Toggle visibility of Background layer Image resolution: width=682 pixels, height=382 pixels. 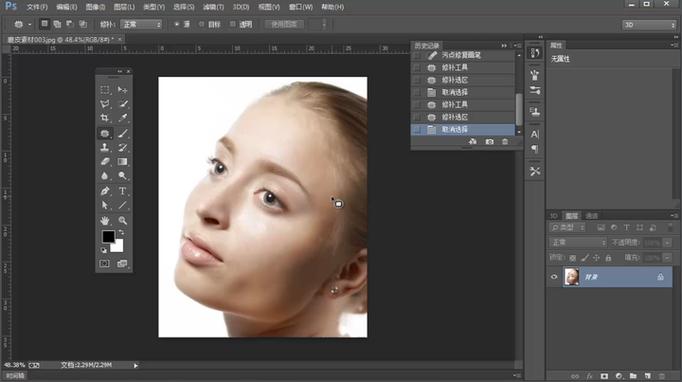click(554, 277)
